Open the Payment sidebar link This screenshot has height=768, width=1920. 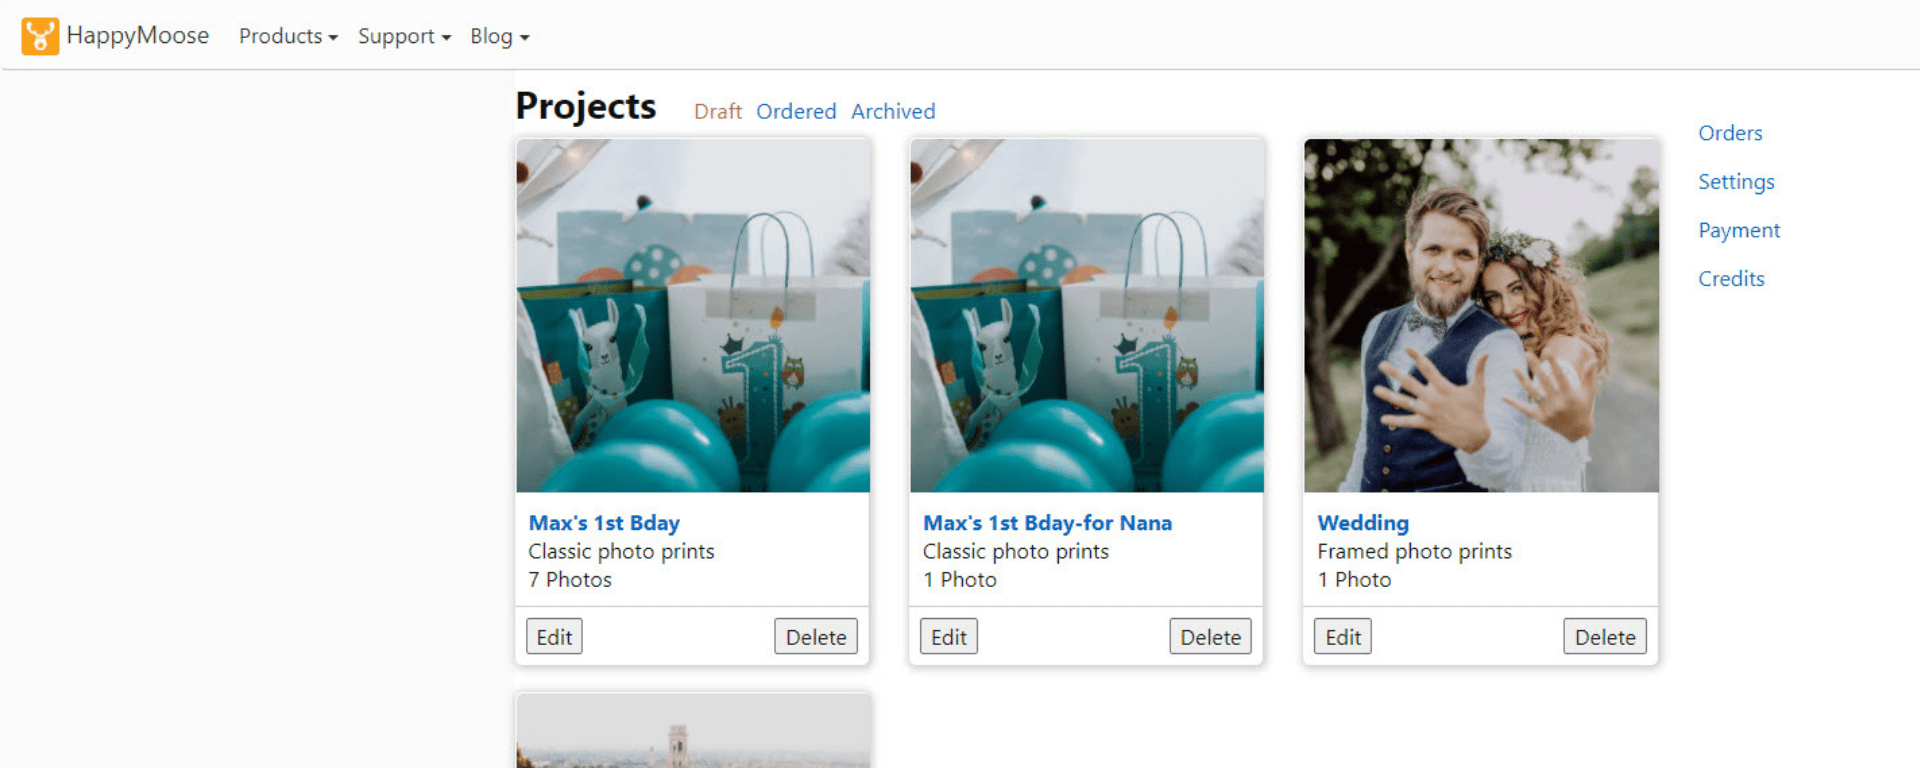point(1739,230)
